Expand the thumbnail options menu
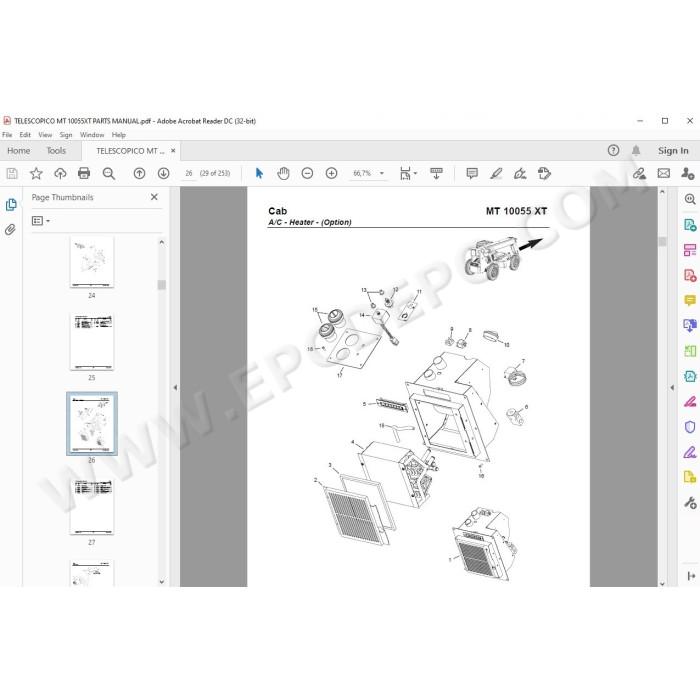This screenshot has width=700, height=700. click(41, 221)
